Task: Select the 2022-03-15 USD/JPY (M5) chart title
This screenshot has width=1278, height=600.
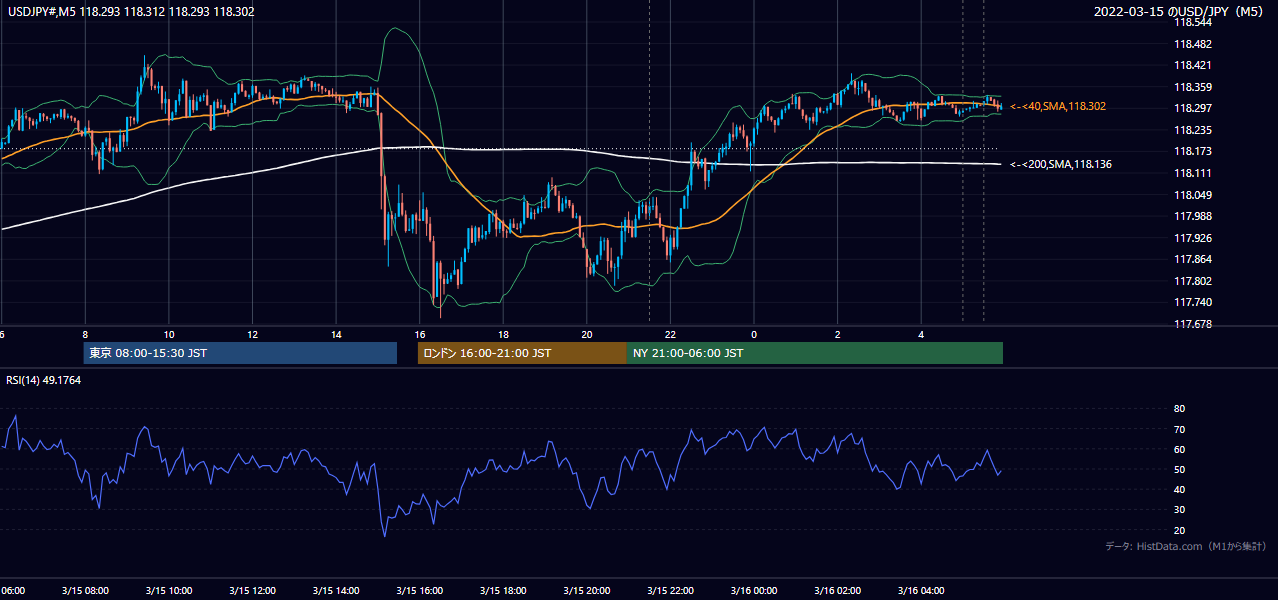Action: click(1180, 11)
